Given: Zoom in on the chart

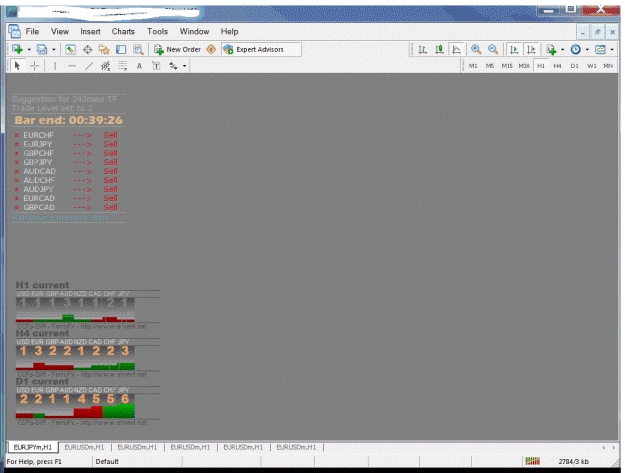Looking at the screenshot, I should [476, 49].
